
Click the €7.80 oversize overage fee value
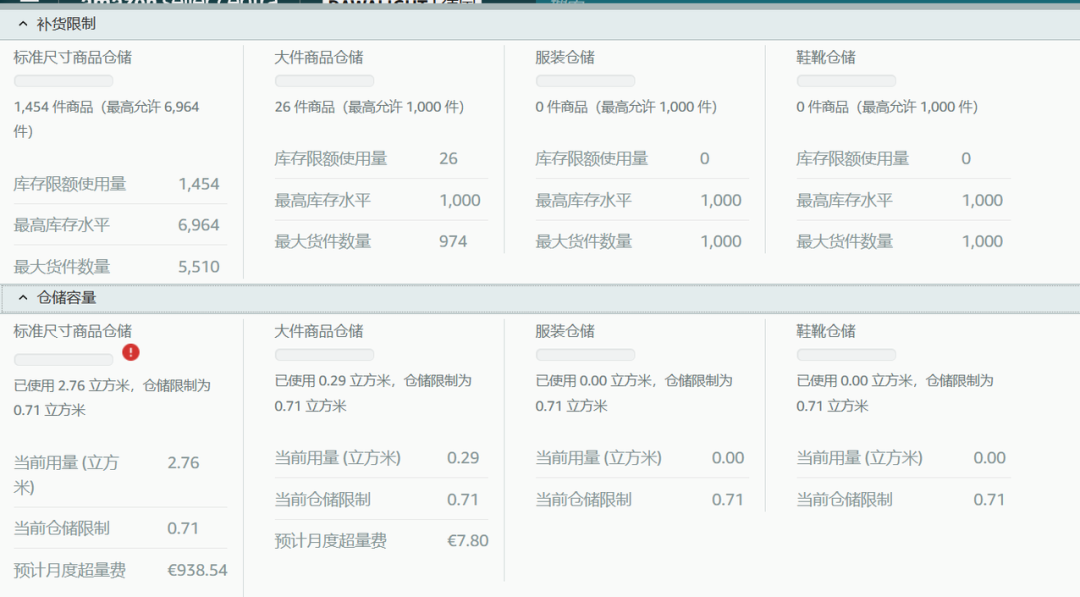click(468, 540)
